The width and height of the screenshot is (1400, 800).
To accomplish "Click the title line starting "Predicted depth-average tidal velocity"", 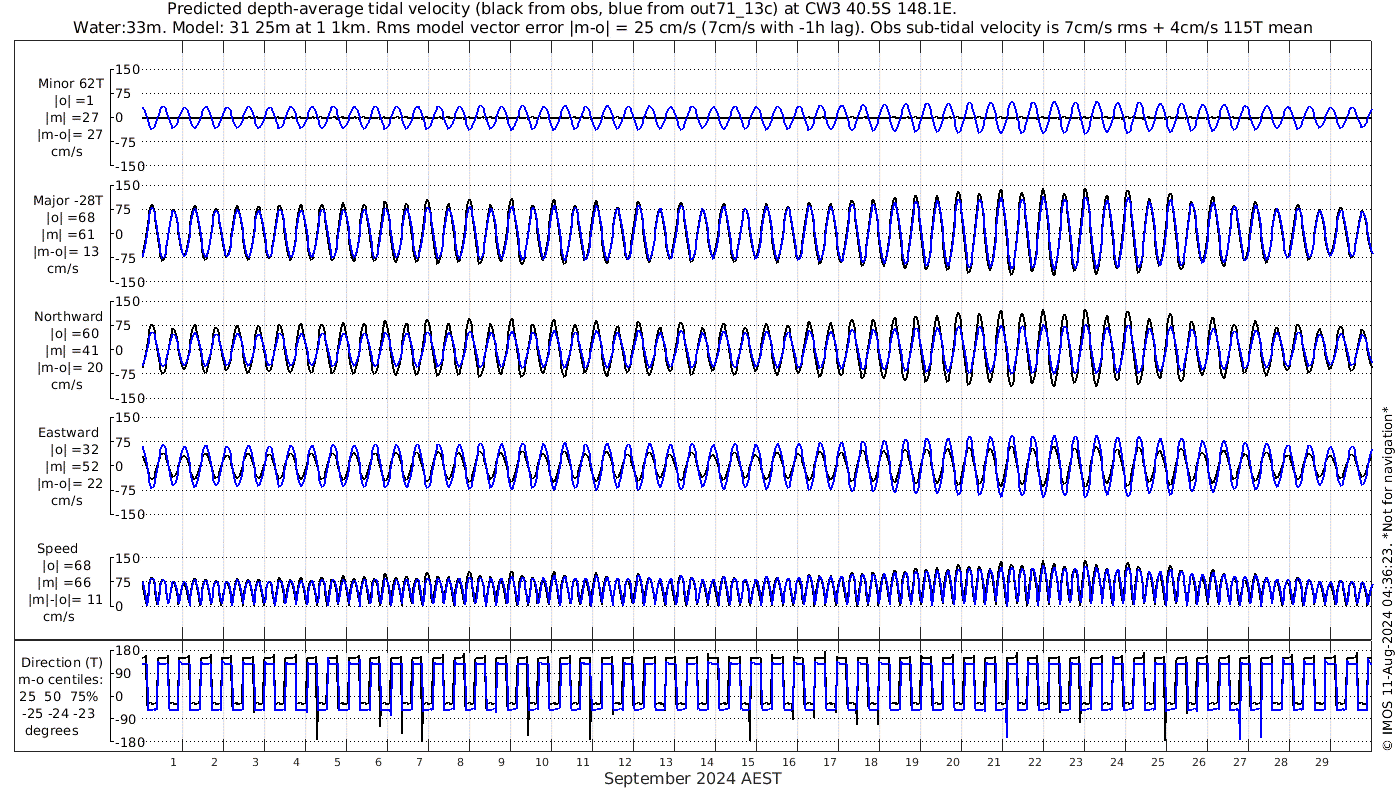I will [x=561, y=10].
